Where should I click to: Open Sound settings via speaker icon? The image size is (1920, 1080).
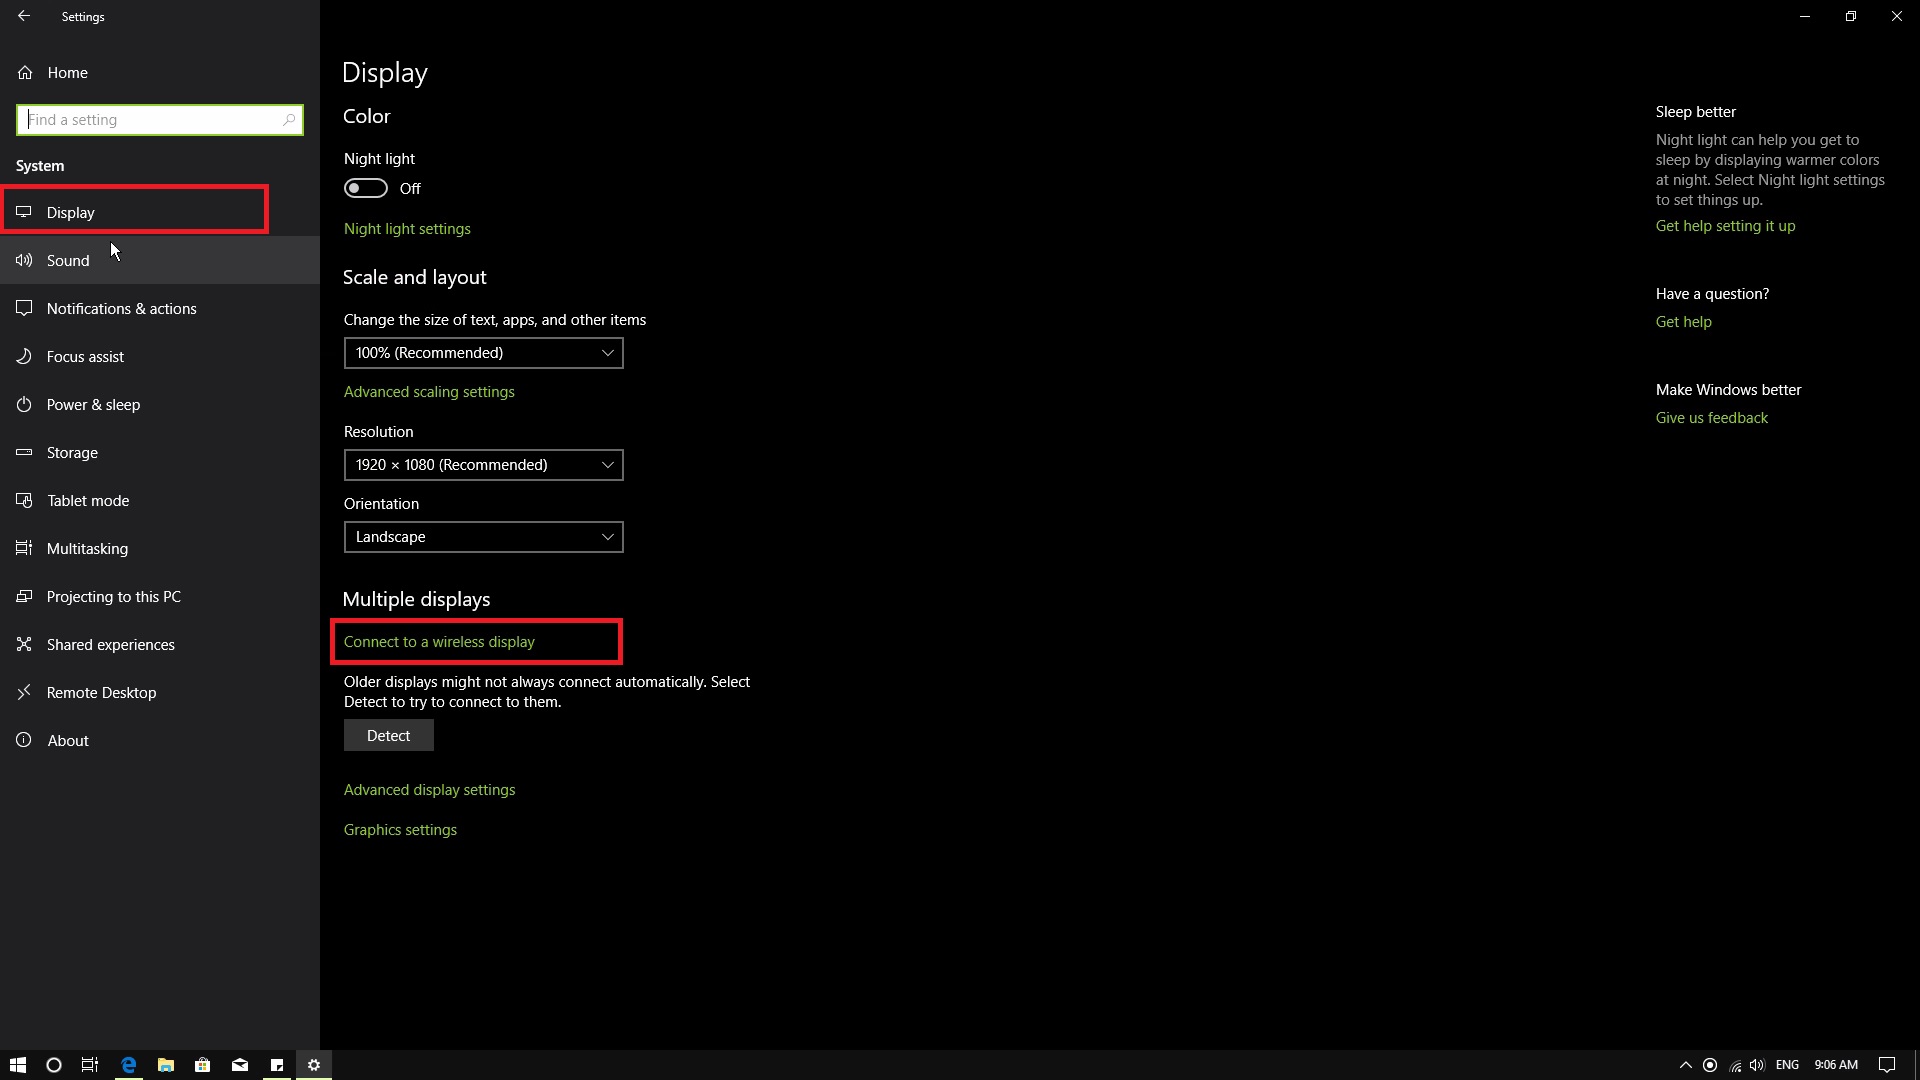coord(25,261)
